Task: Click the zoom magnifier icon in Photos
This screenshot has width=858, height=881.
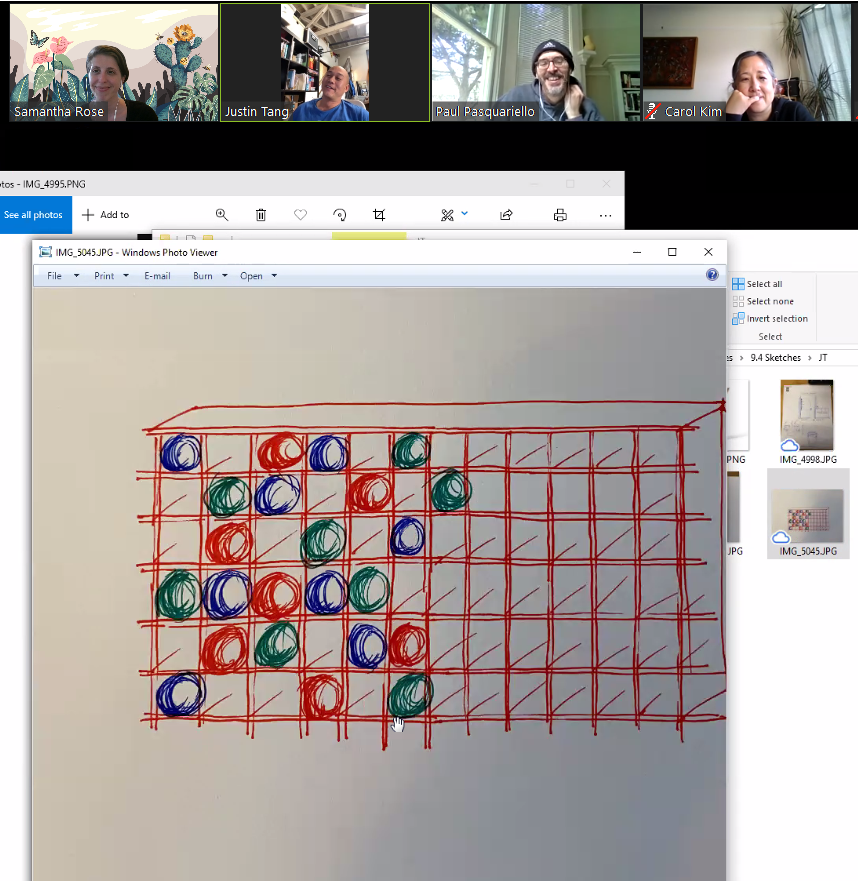Action: pyautogui.click(x=222, y=215)
